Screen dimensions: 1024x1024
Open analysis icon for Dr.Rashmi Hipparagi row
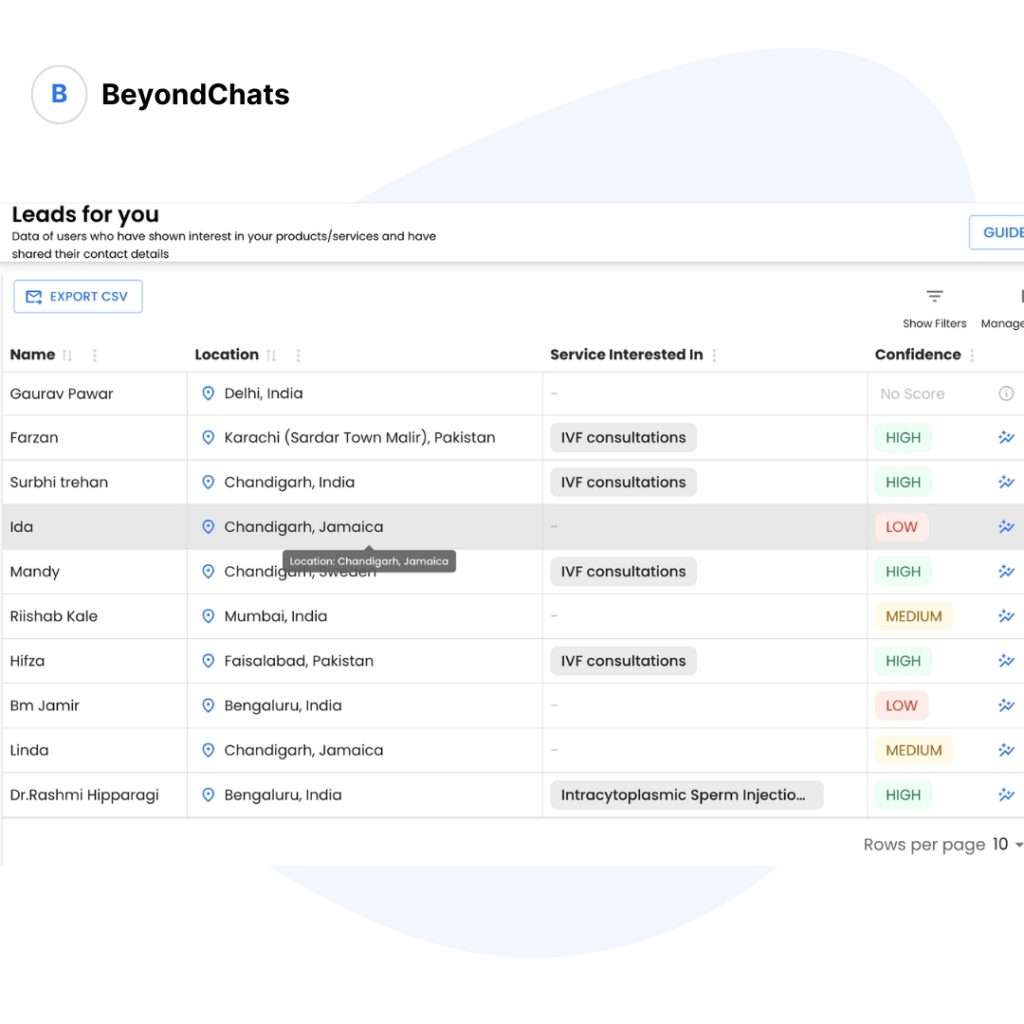click(1006, 795)
